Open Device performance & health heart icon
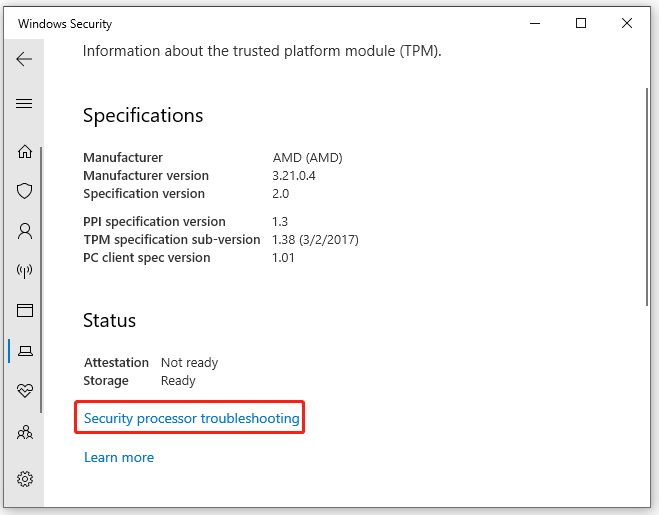 pyautogui.click(x=25, y=392)
